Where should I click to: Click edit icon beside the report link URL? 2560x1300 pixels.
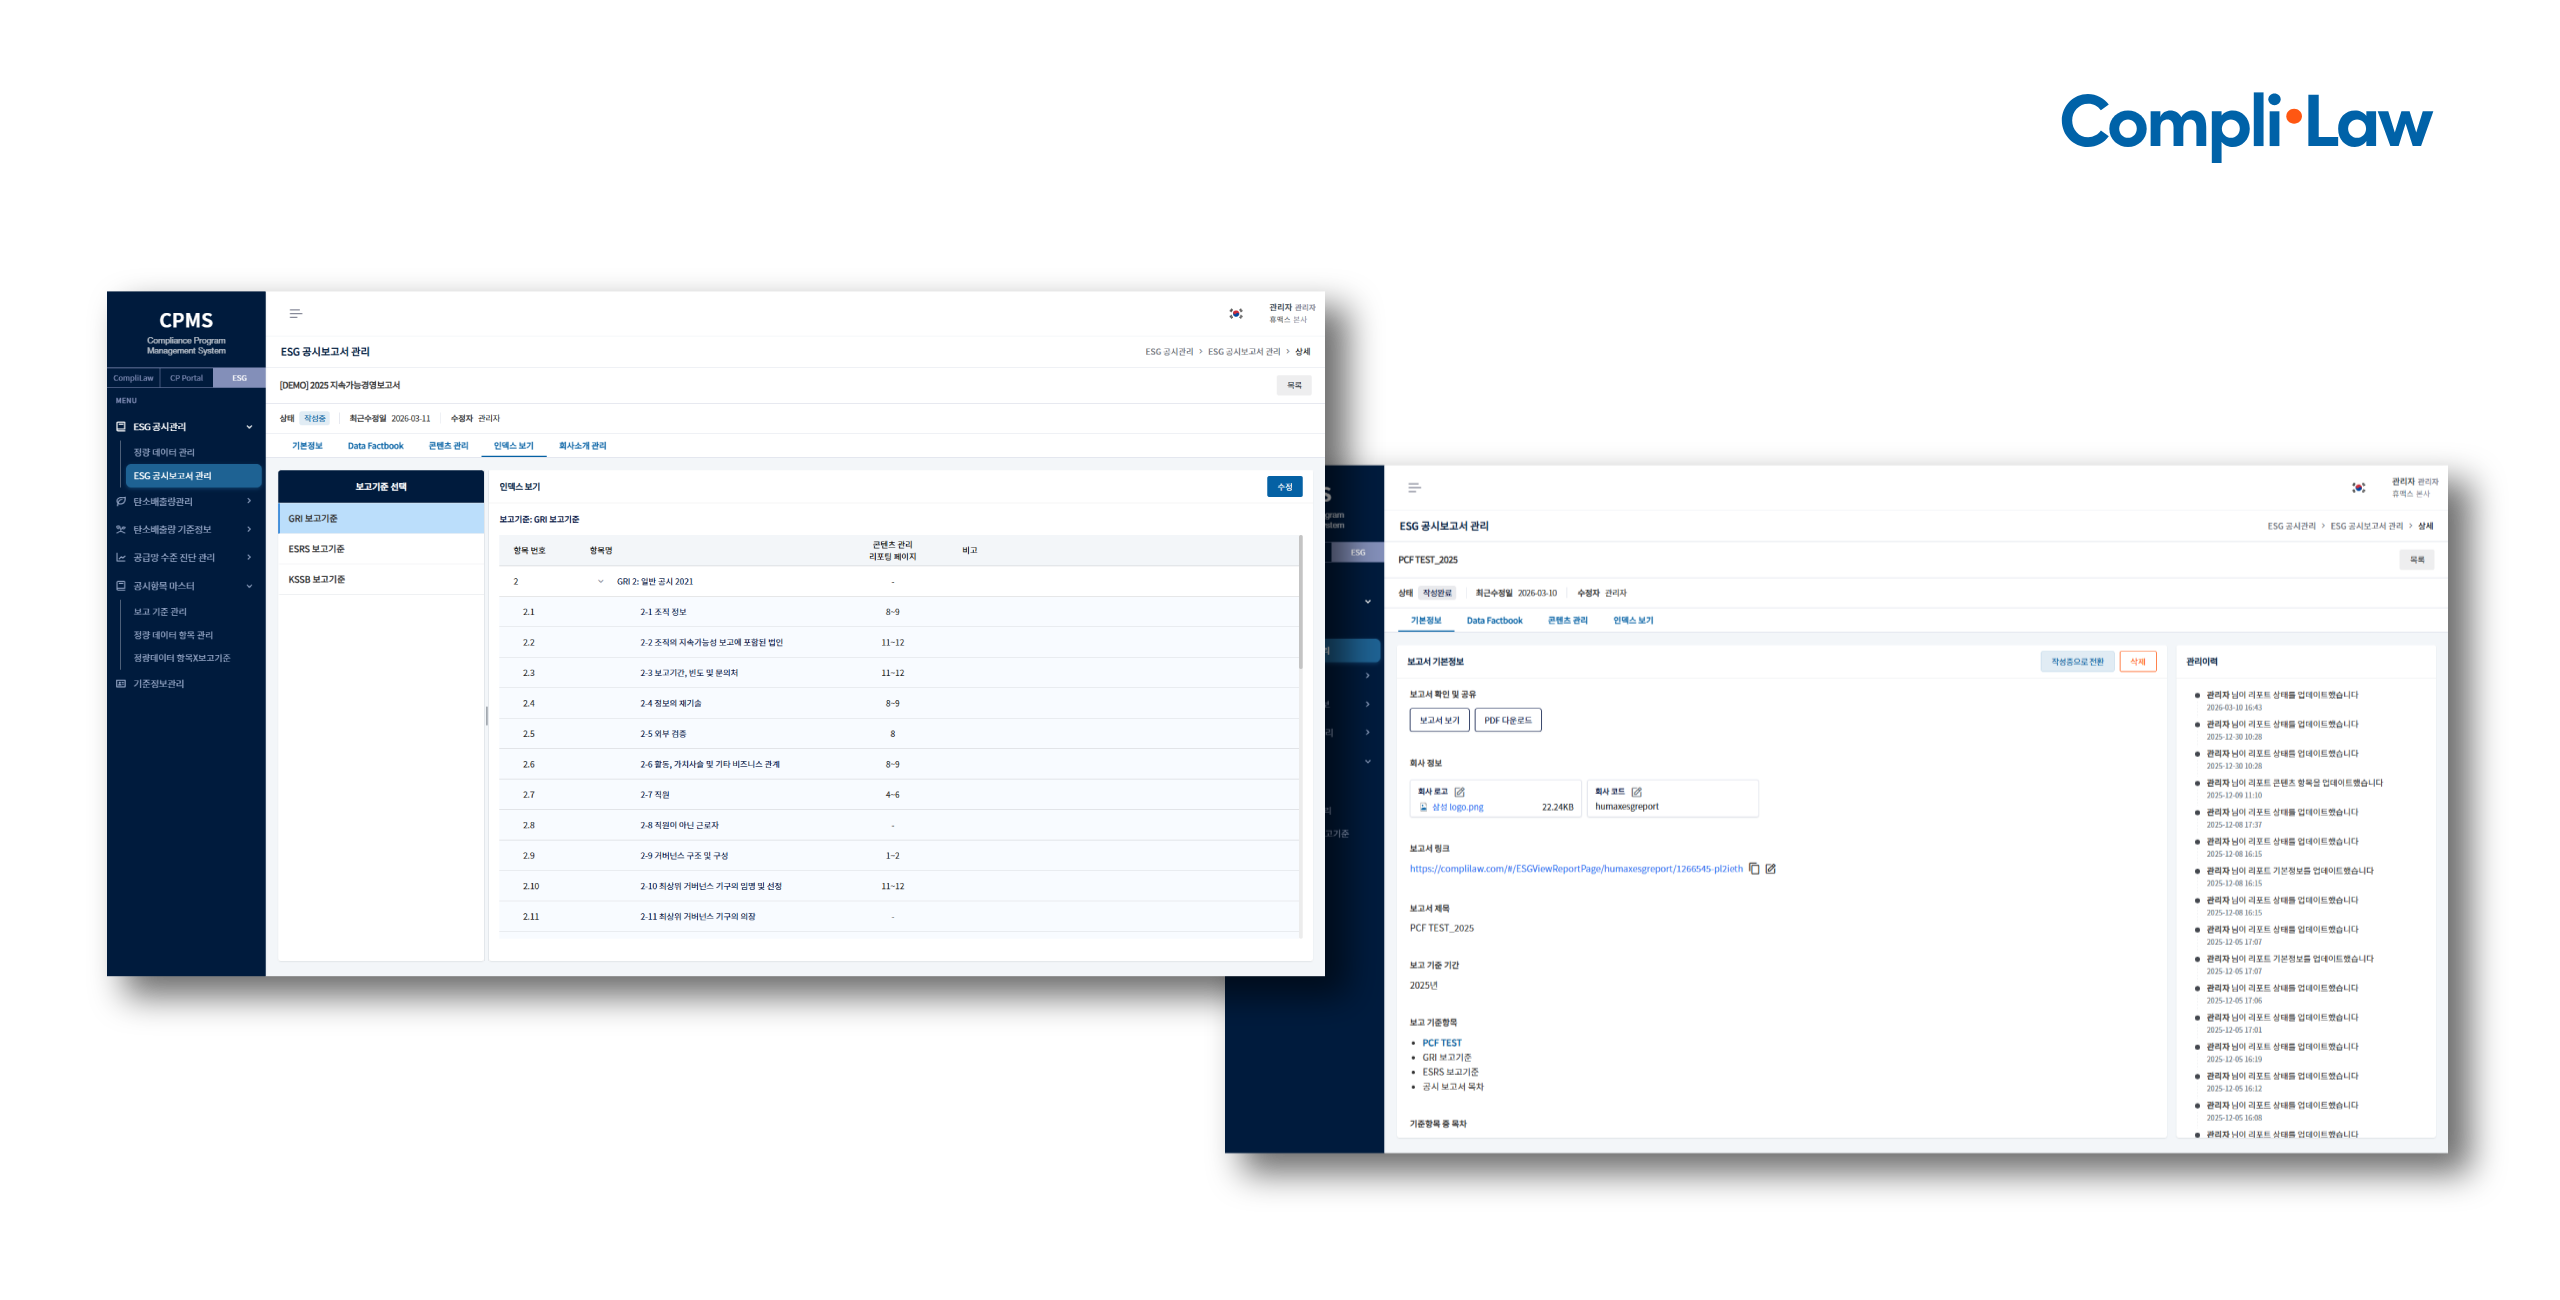(x=1771, y=869)
